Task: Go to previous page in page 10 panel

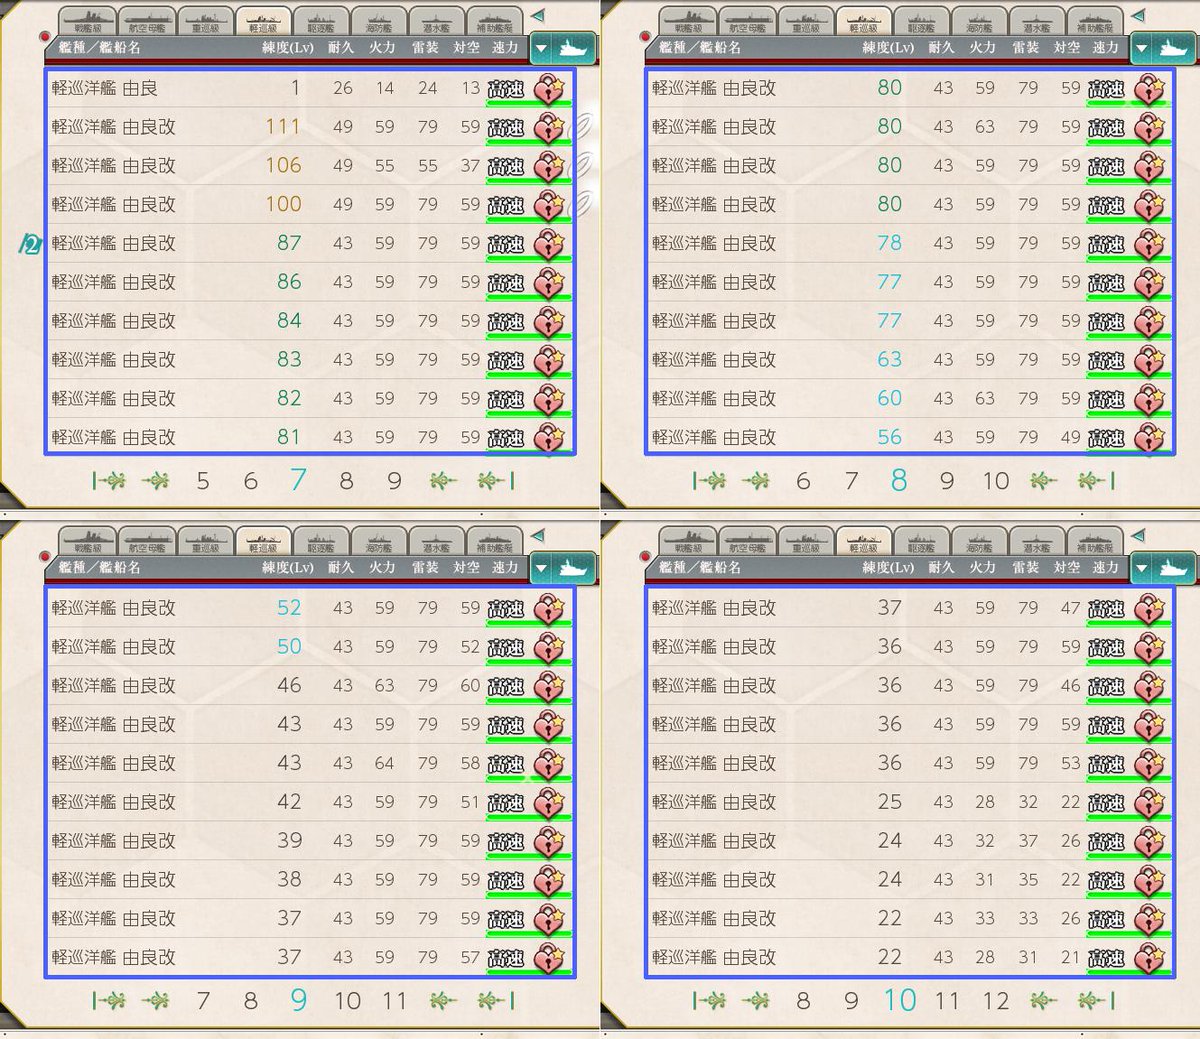Action: [x=755, y=1000]
